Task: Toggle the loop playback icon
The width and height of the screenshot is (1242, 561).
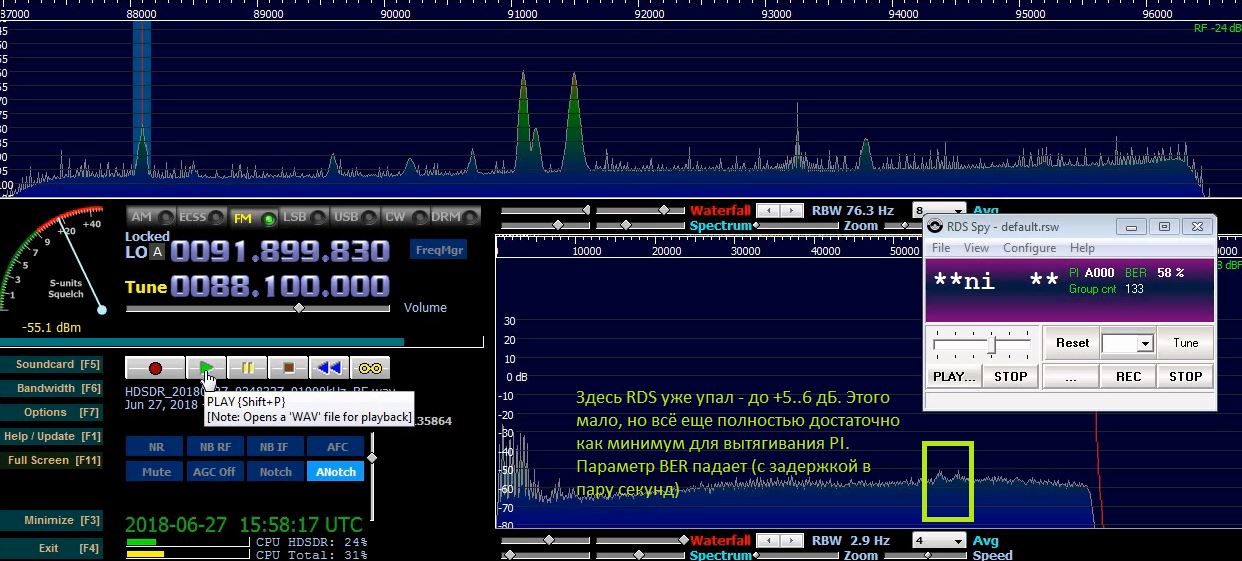Action: coord(370,368)
